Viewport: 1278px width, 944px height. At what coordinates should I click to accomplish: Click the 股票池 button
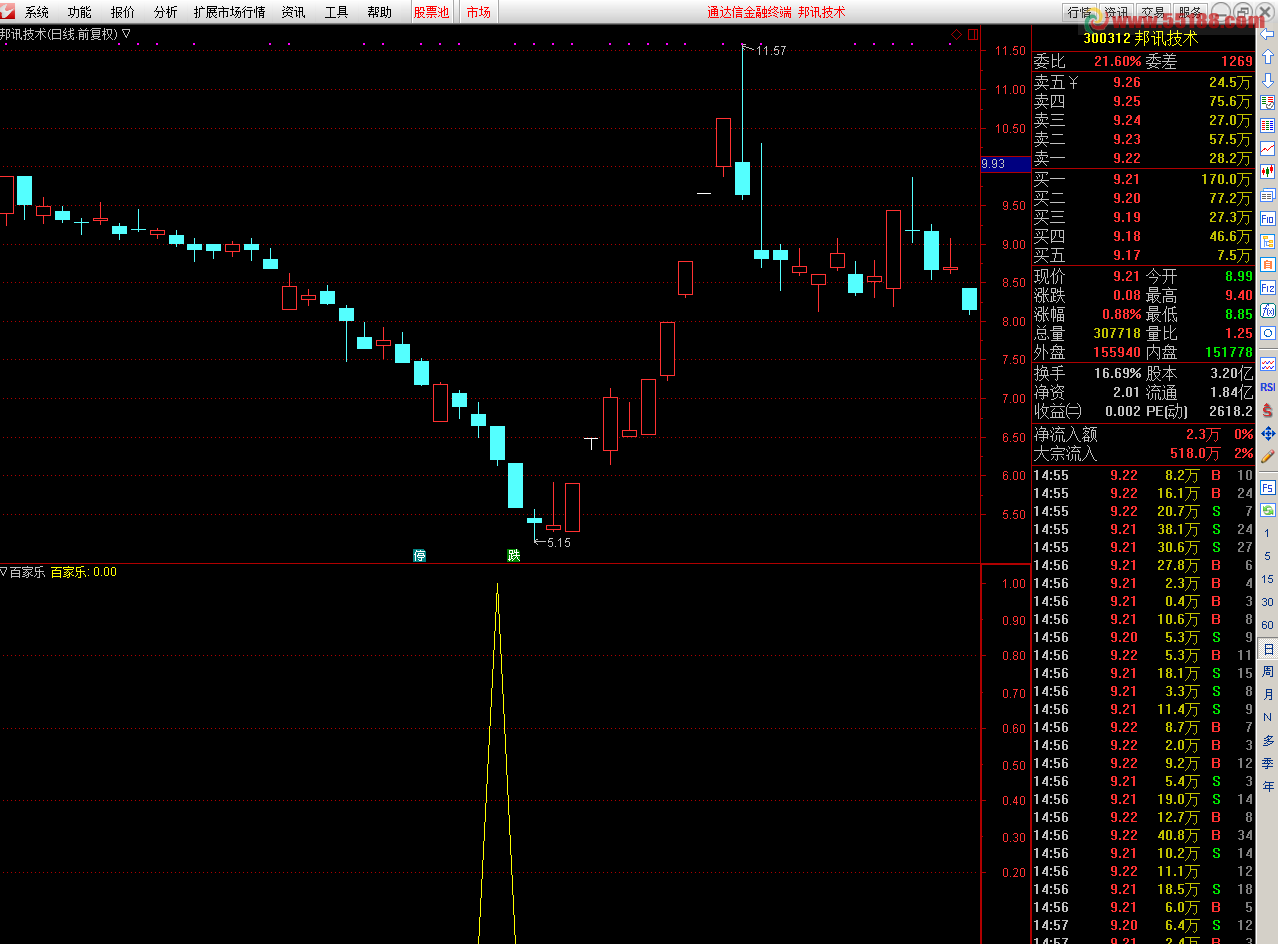pyautogui.click(x=432, y=12)
